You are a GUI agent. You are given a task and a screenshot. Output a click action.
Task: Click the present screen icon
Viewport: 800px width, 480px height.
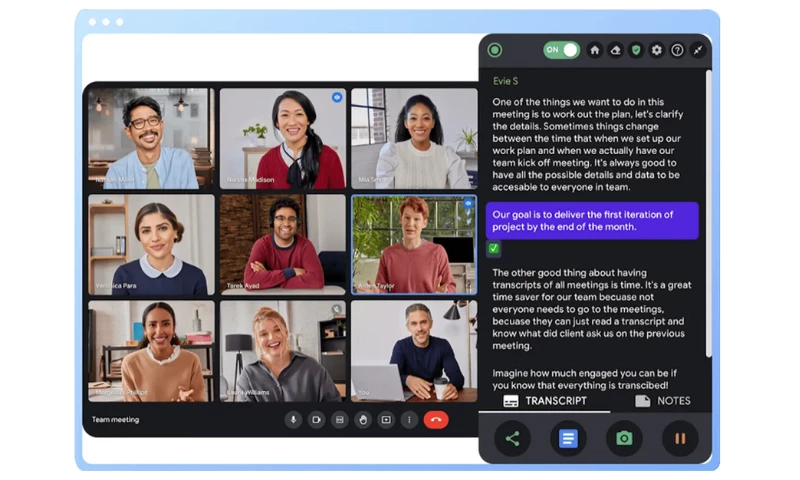point(386,420)
